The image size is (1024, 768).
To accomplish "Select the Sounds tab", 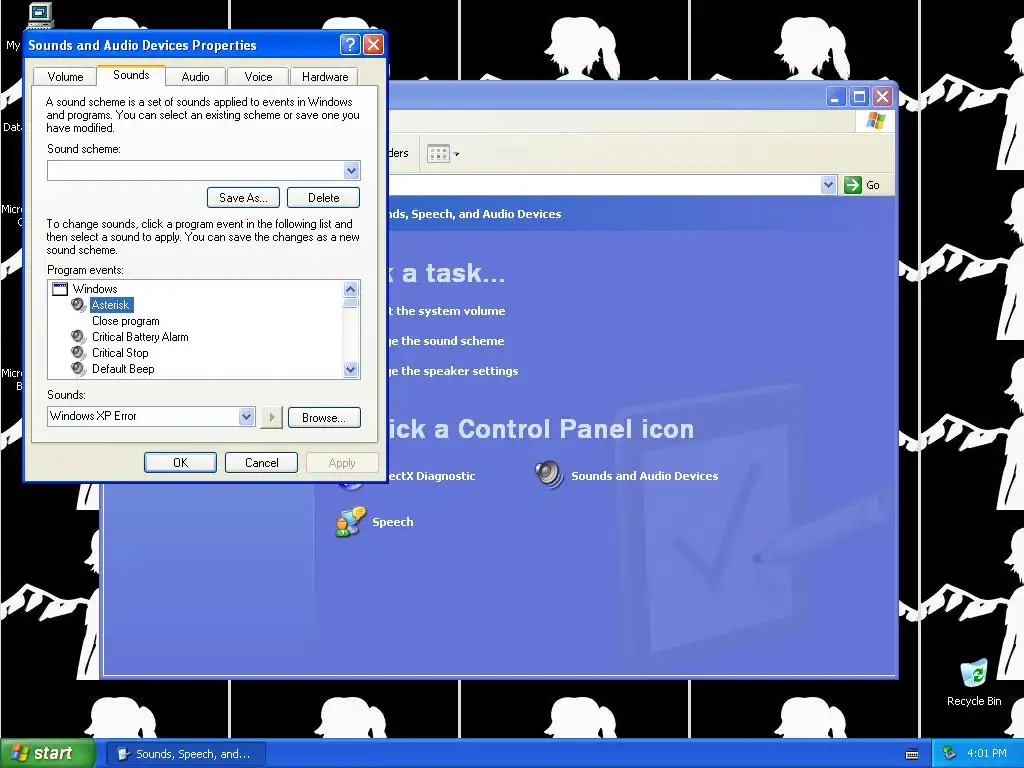I will pyautogui.click(x=131, y=75).
